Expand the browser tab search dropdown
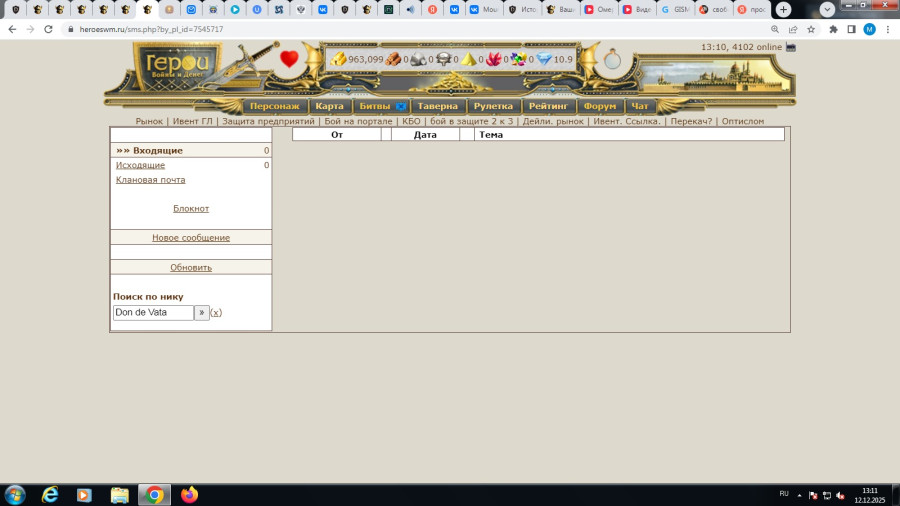Image resolution: width=900 pixels, height=506 pixels. click(x=827, y=9)
